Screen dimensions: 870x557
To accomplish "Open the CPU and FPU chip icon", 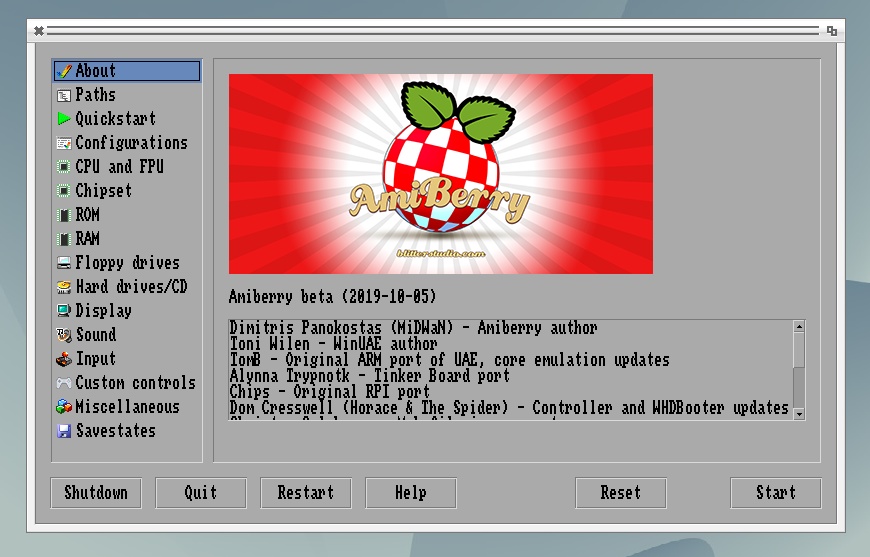I will click(64, 167).
